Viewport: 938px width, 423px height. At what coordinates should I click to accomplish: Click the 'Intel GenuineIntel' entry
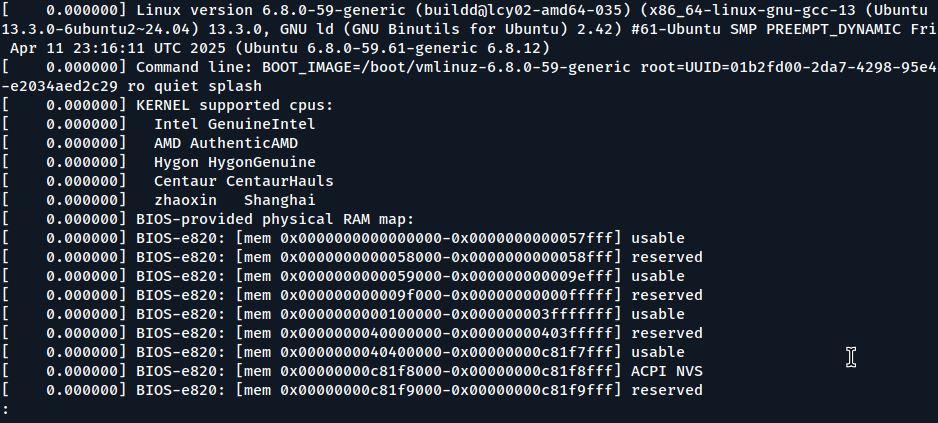(x=235, y=124)
